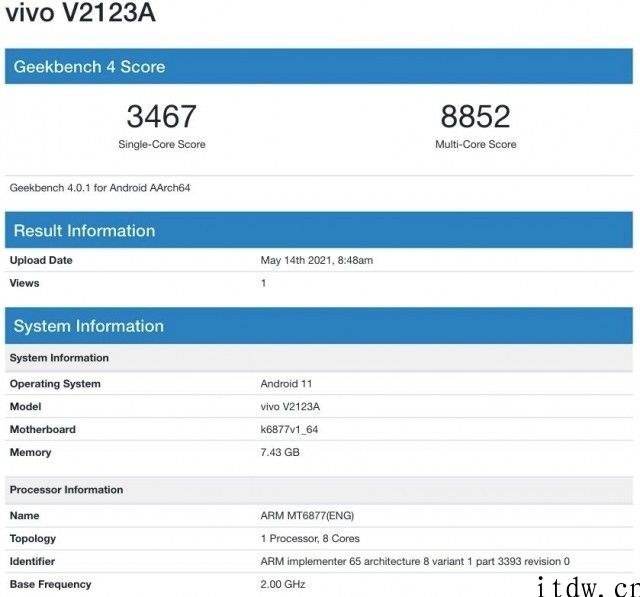This screenshot has width=640, height=597.
Task: Select the 7.43 GB memory value
Action: point(280,453)
